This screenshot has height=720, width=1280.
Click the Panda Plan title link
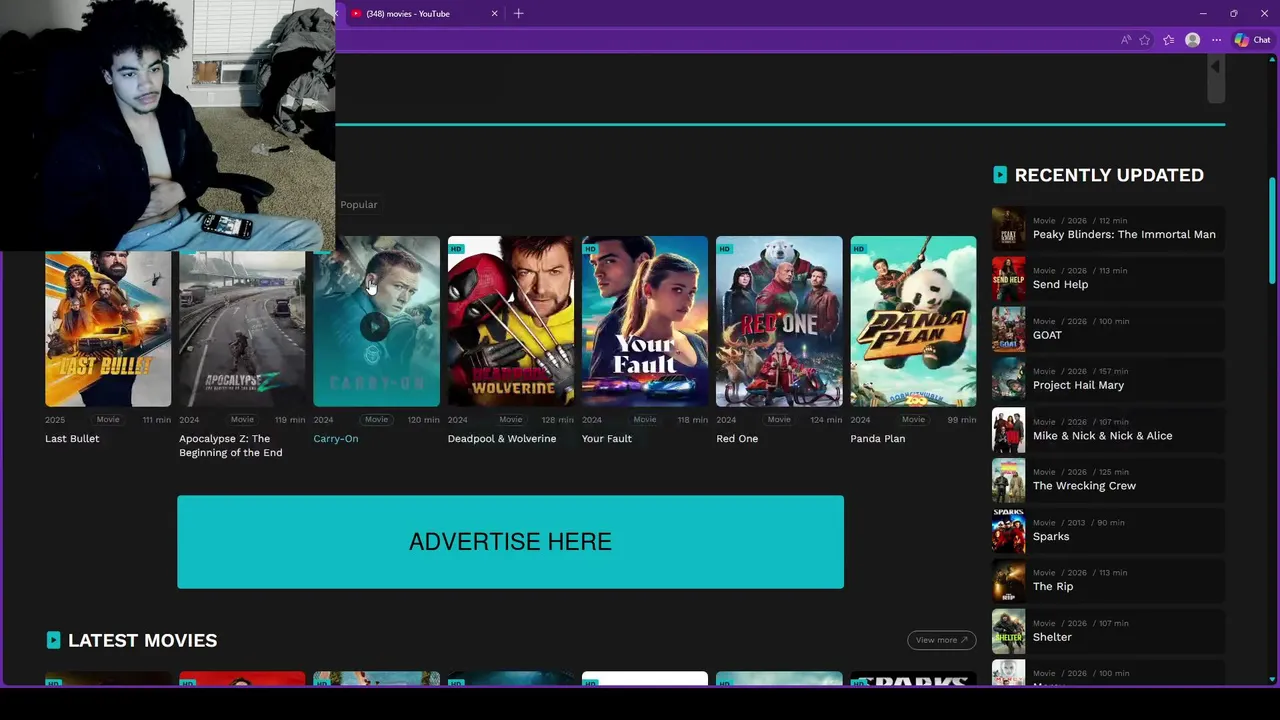click(x=878, y=439)
